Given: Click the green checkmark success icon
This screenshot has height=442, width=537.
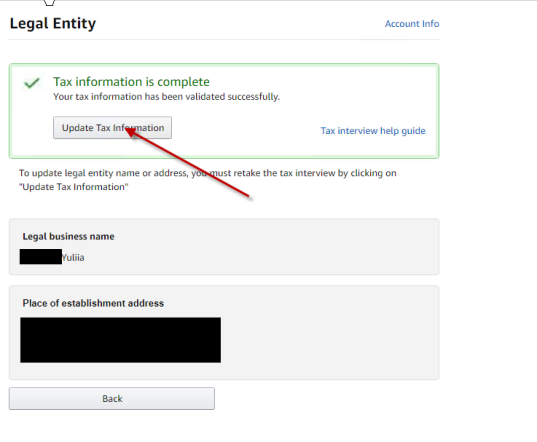Looking at the screenshot, I should (32, 83).
